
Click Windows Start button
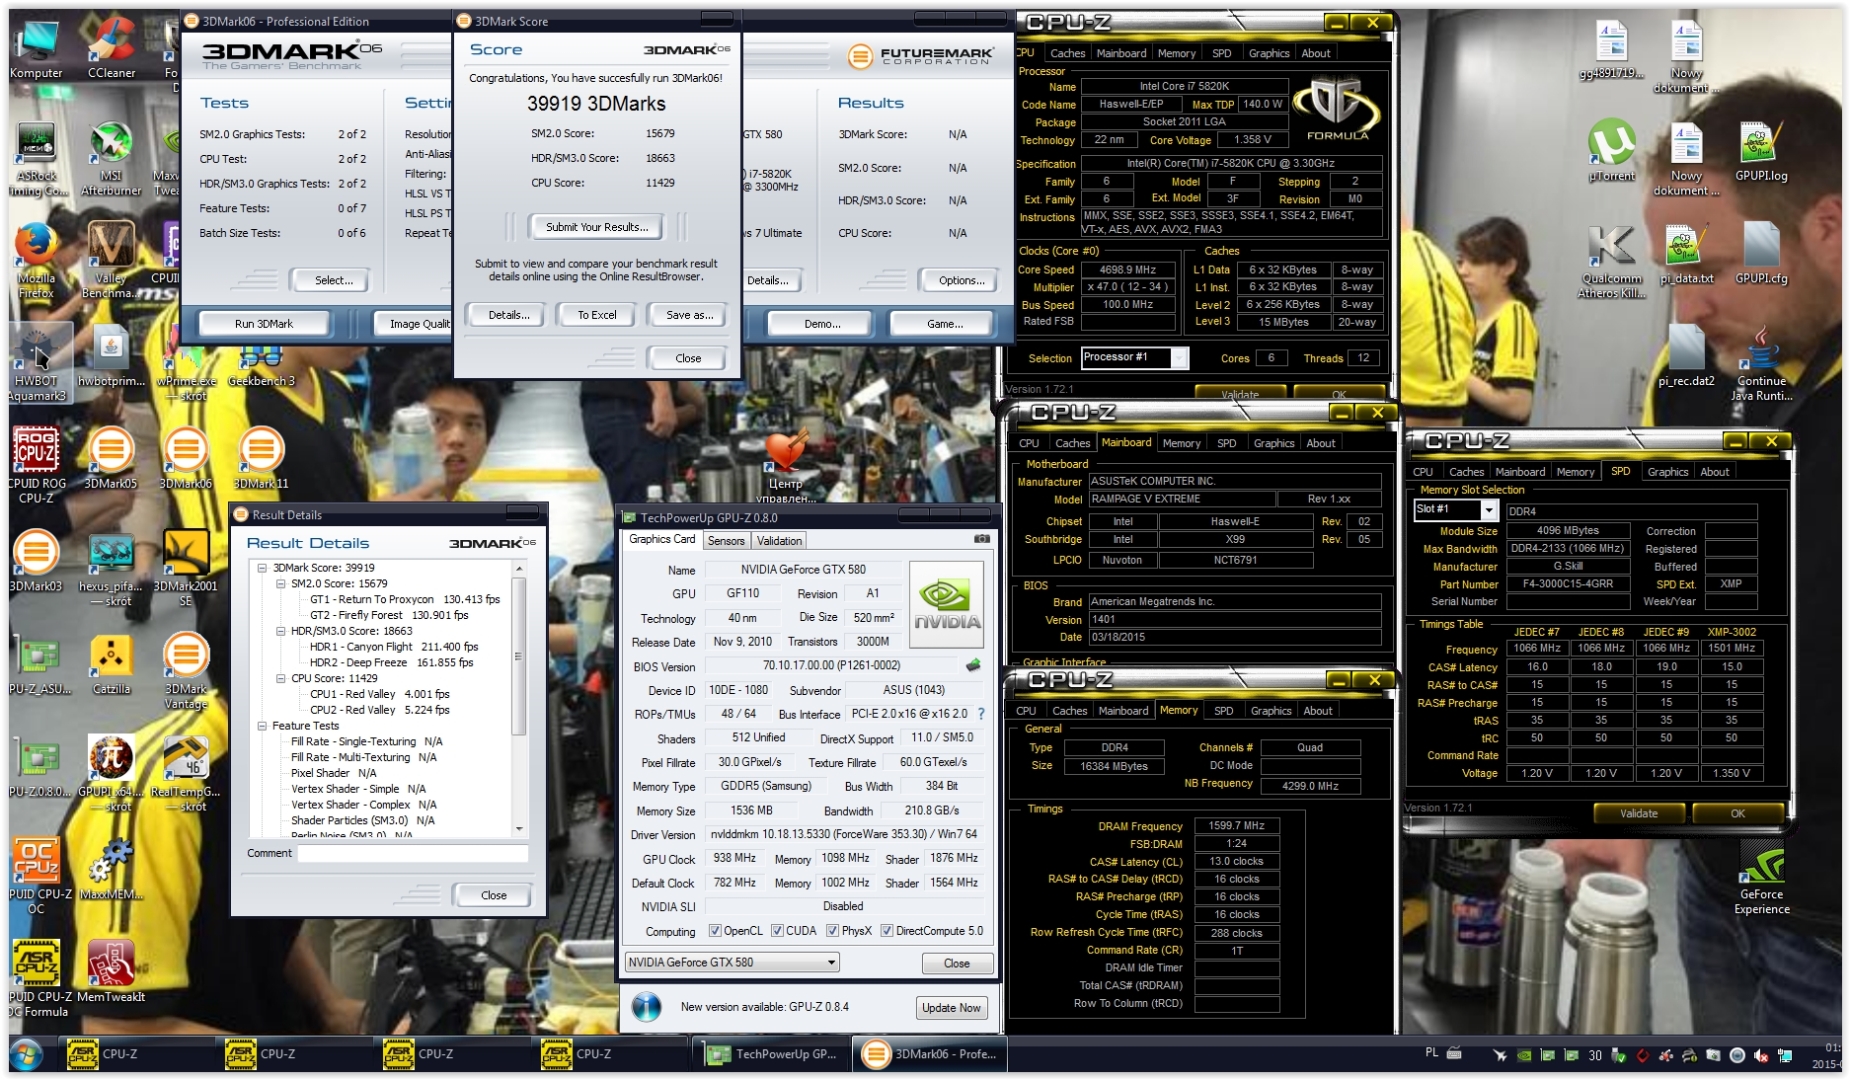(25, 1055)
